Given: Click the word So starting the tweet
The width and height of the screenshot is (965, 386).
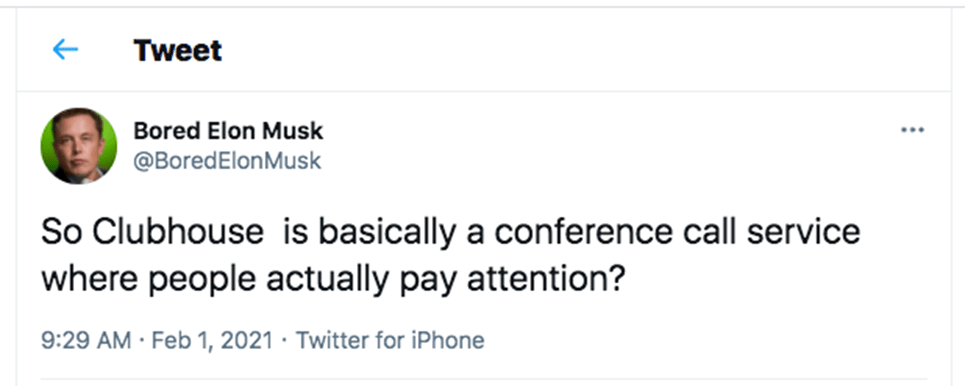Looking at the screenshot, I should 62,232.
